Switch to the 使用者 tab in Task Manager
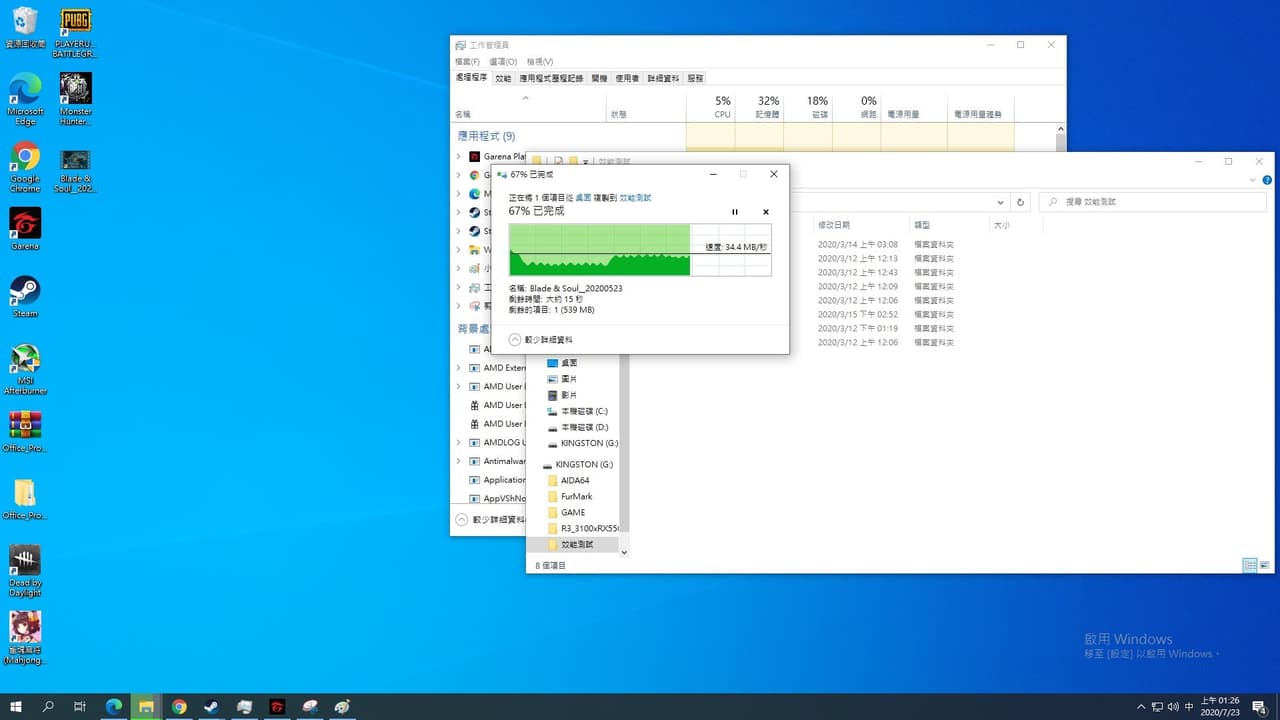 [627, 78]
